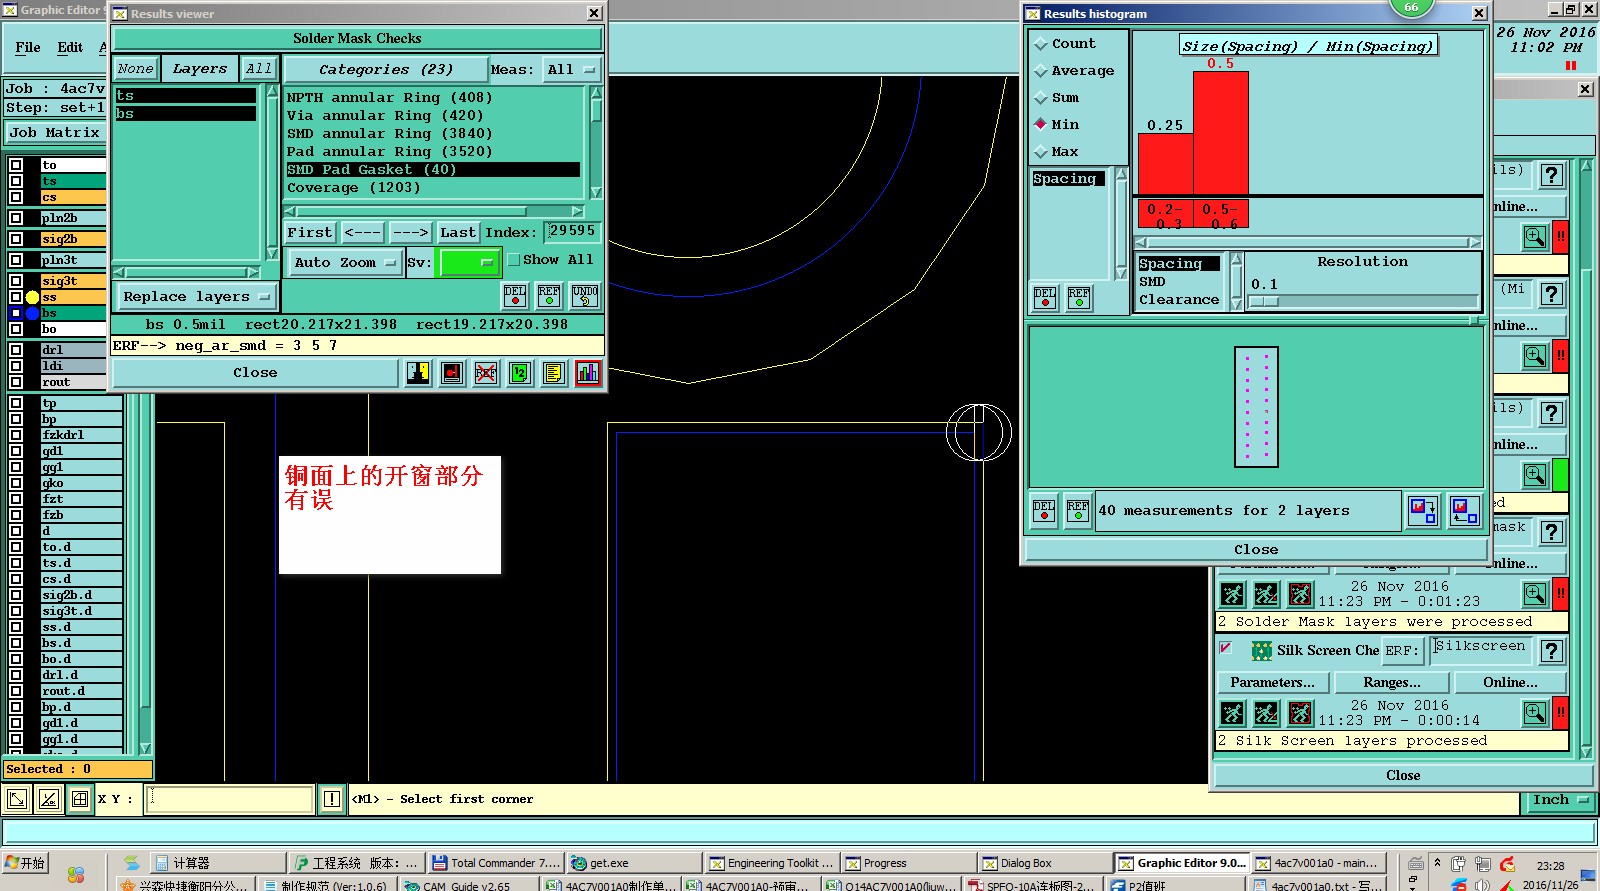Jump to the Last result

coord(458,233)
